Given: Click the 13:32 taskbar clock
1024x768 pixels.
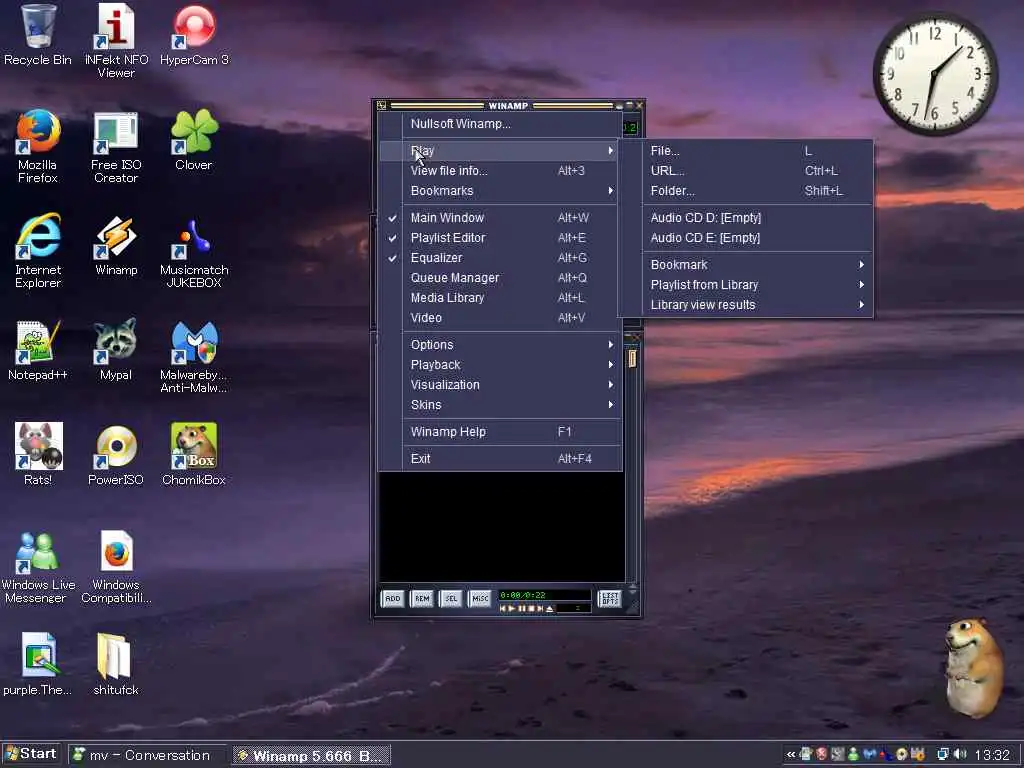Looking at the screenshot, I should [992, 755].
